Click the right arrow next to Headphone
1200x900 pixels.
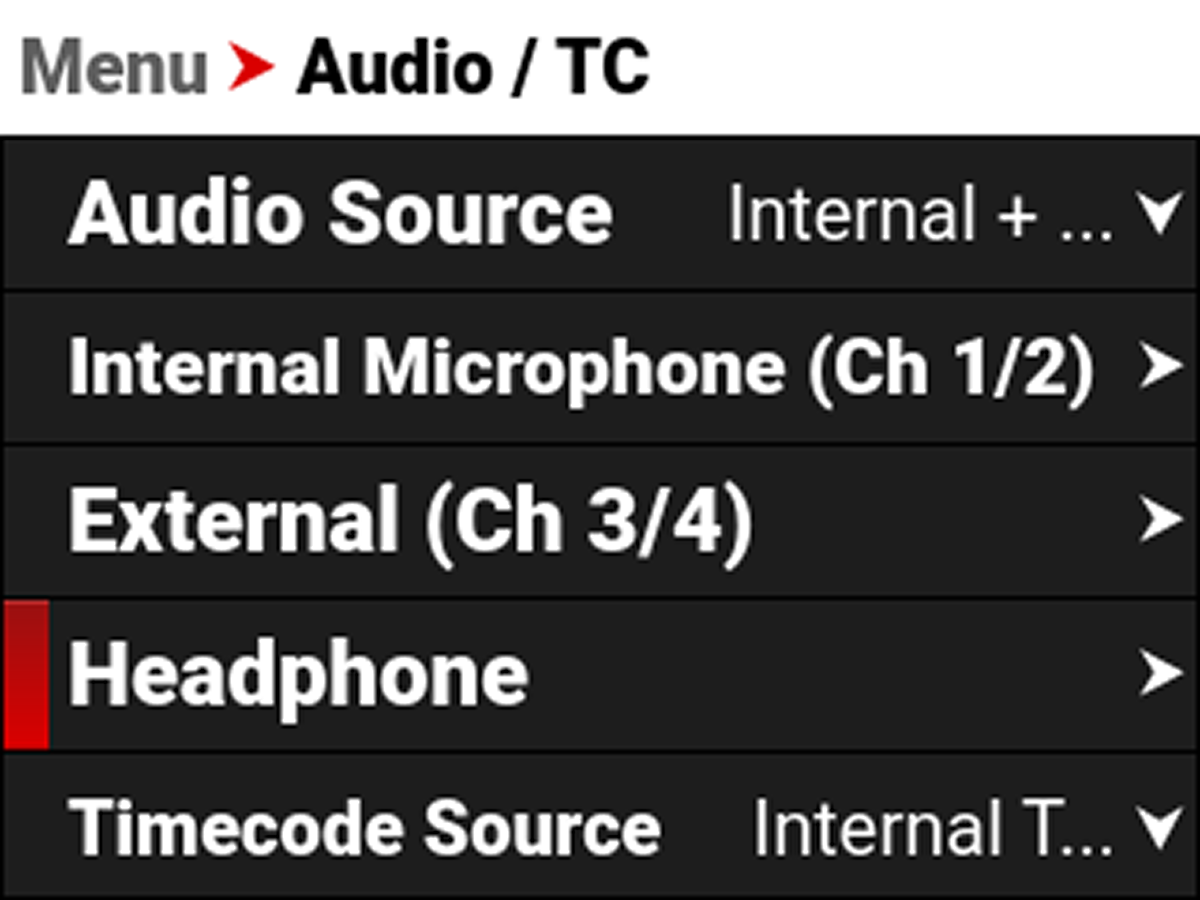point(1160,675)
